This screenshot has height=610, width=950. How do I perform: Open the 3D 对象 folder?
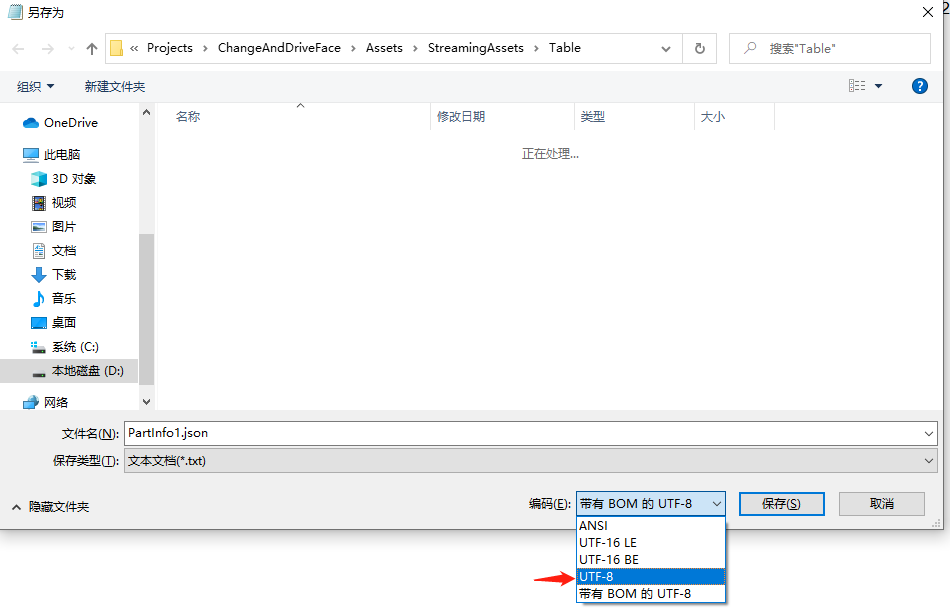click(64, 179)
